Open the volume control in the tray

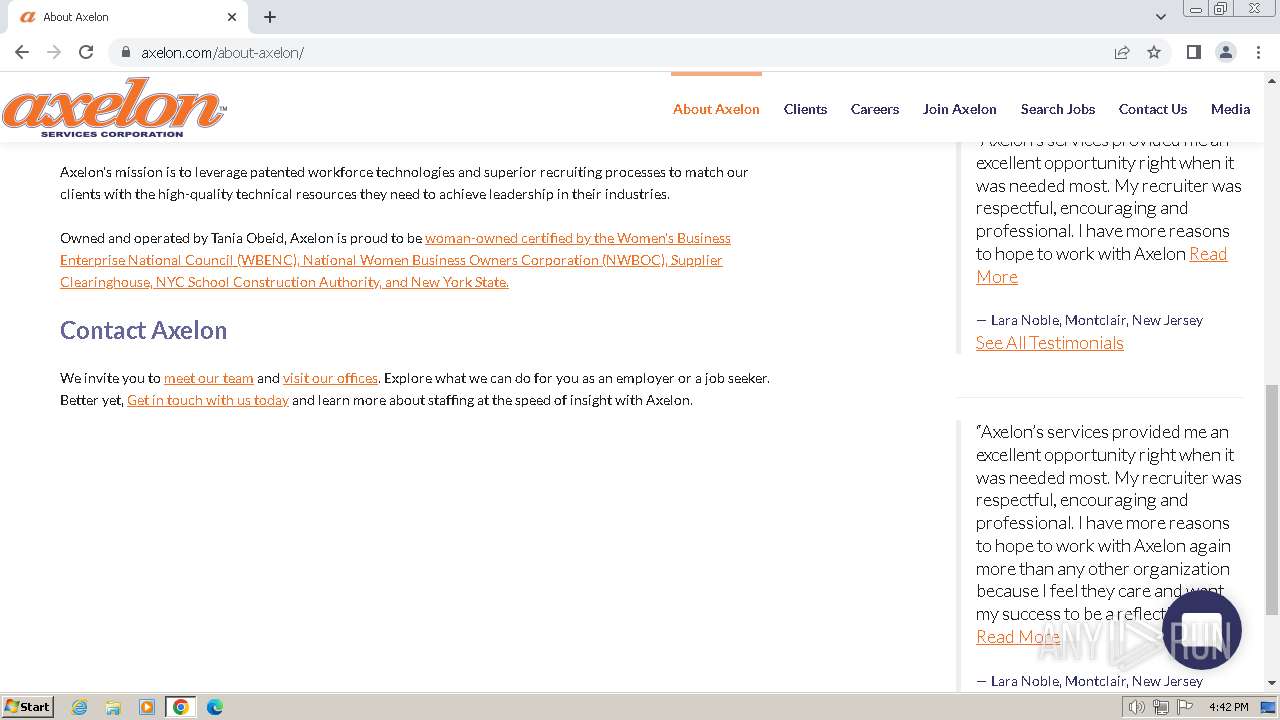point(1137,707)
